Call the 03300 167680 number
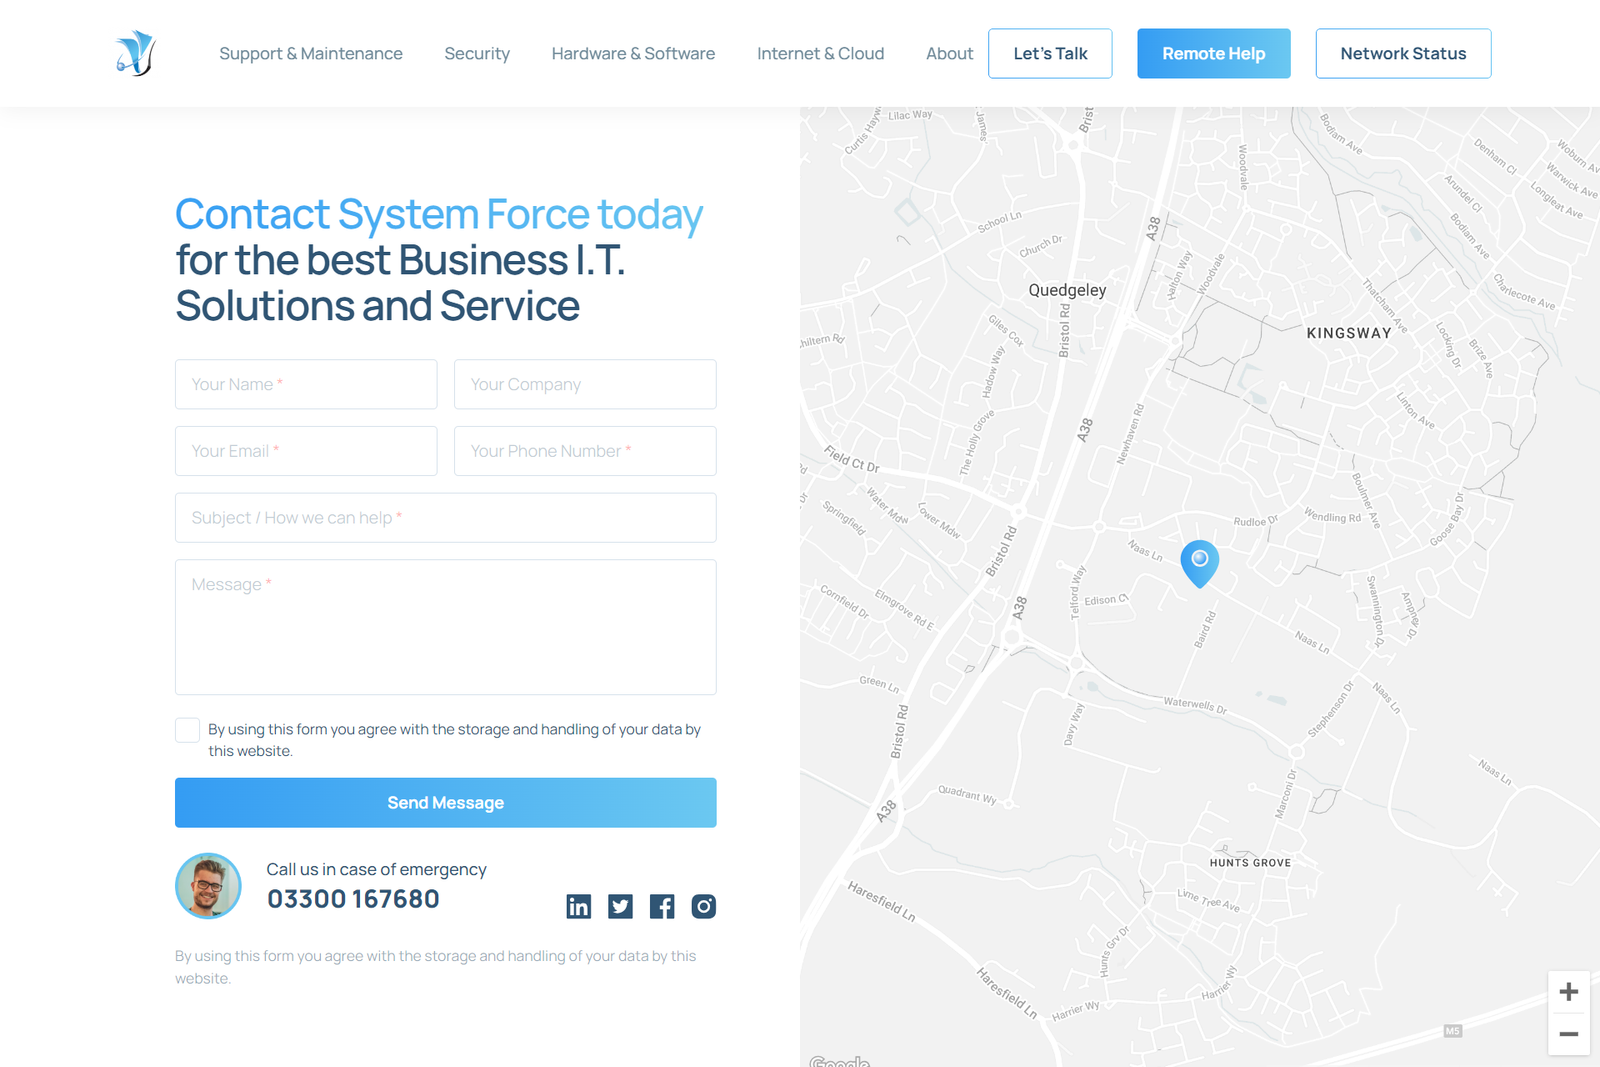1600x1067 pixels. [x=353, y=899]
